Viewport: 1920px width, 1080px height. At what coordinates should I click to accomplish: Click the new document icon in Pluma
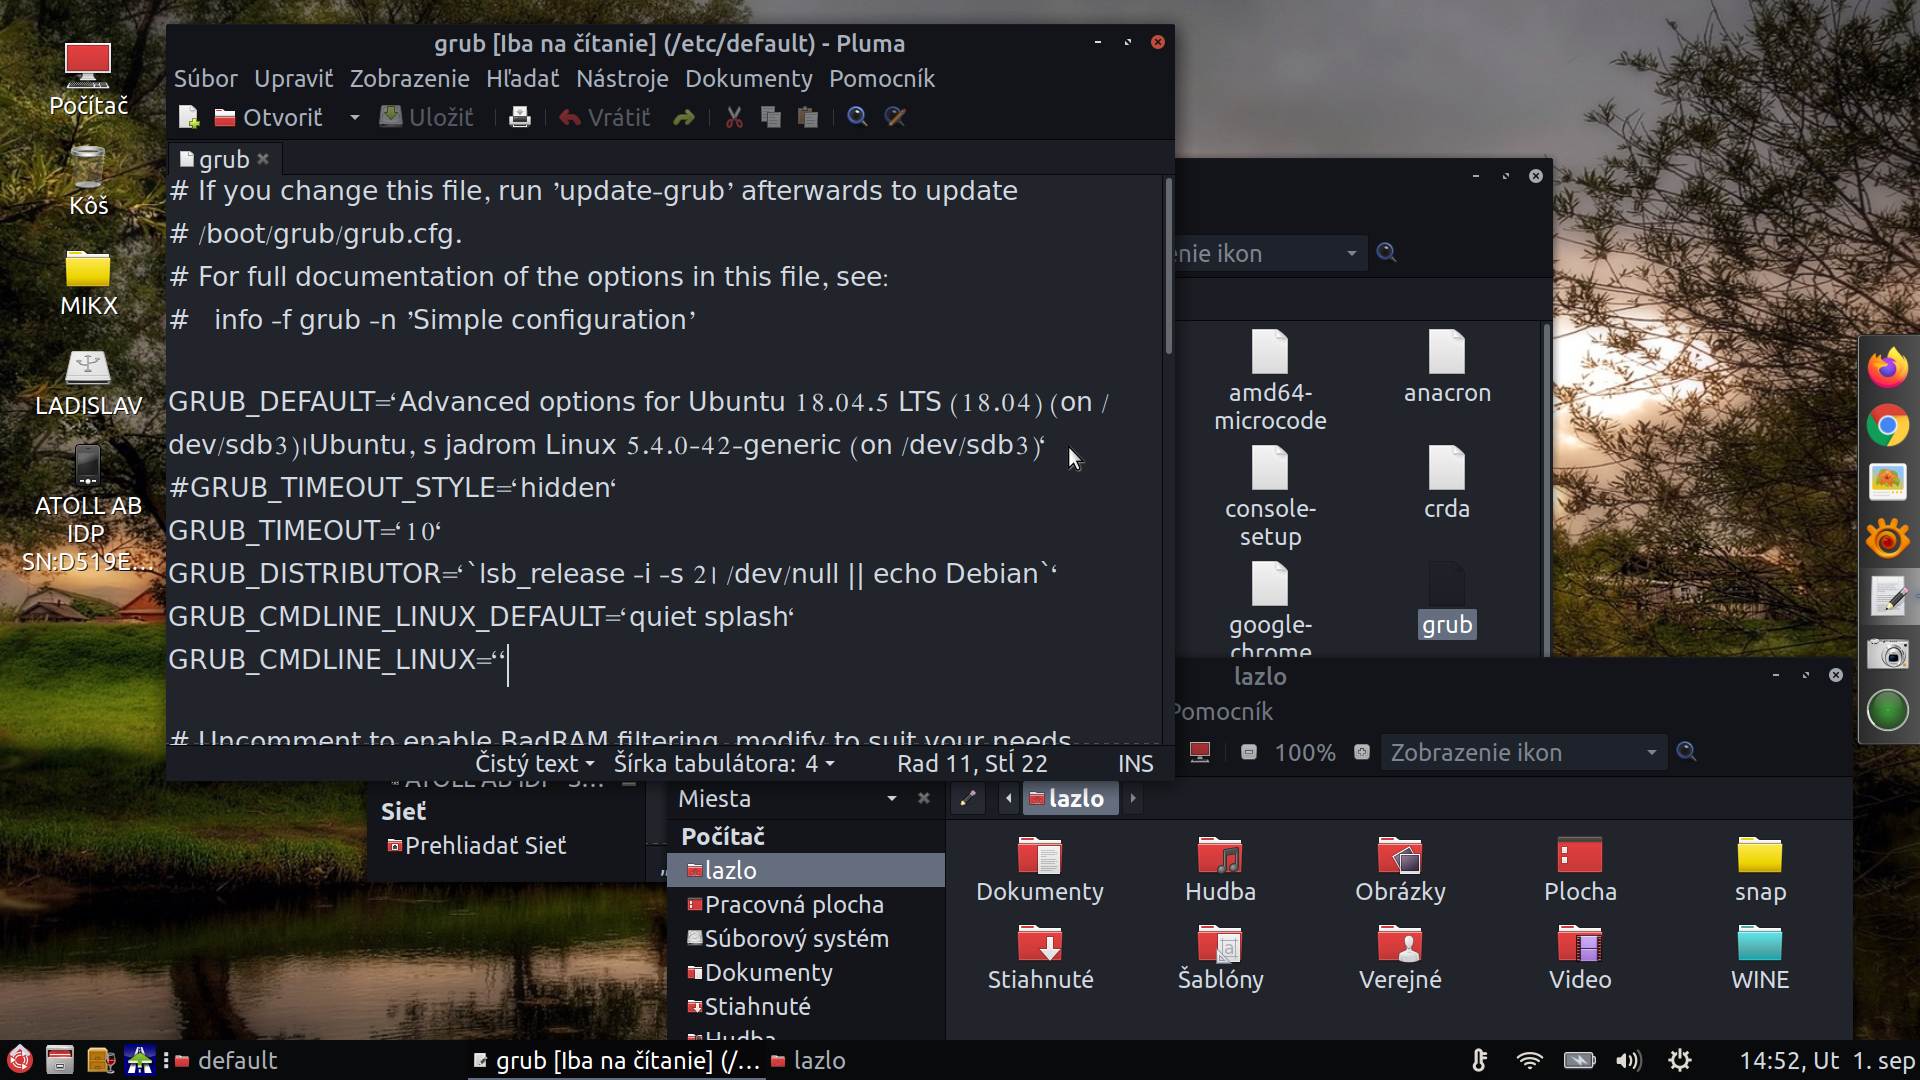(188, 117)
